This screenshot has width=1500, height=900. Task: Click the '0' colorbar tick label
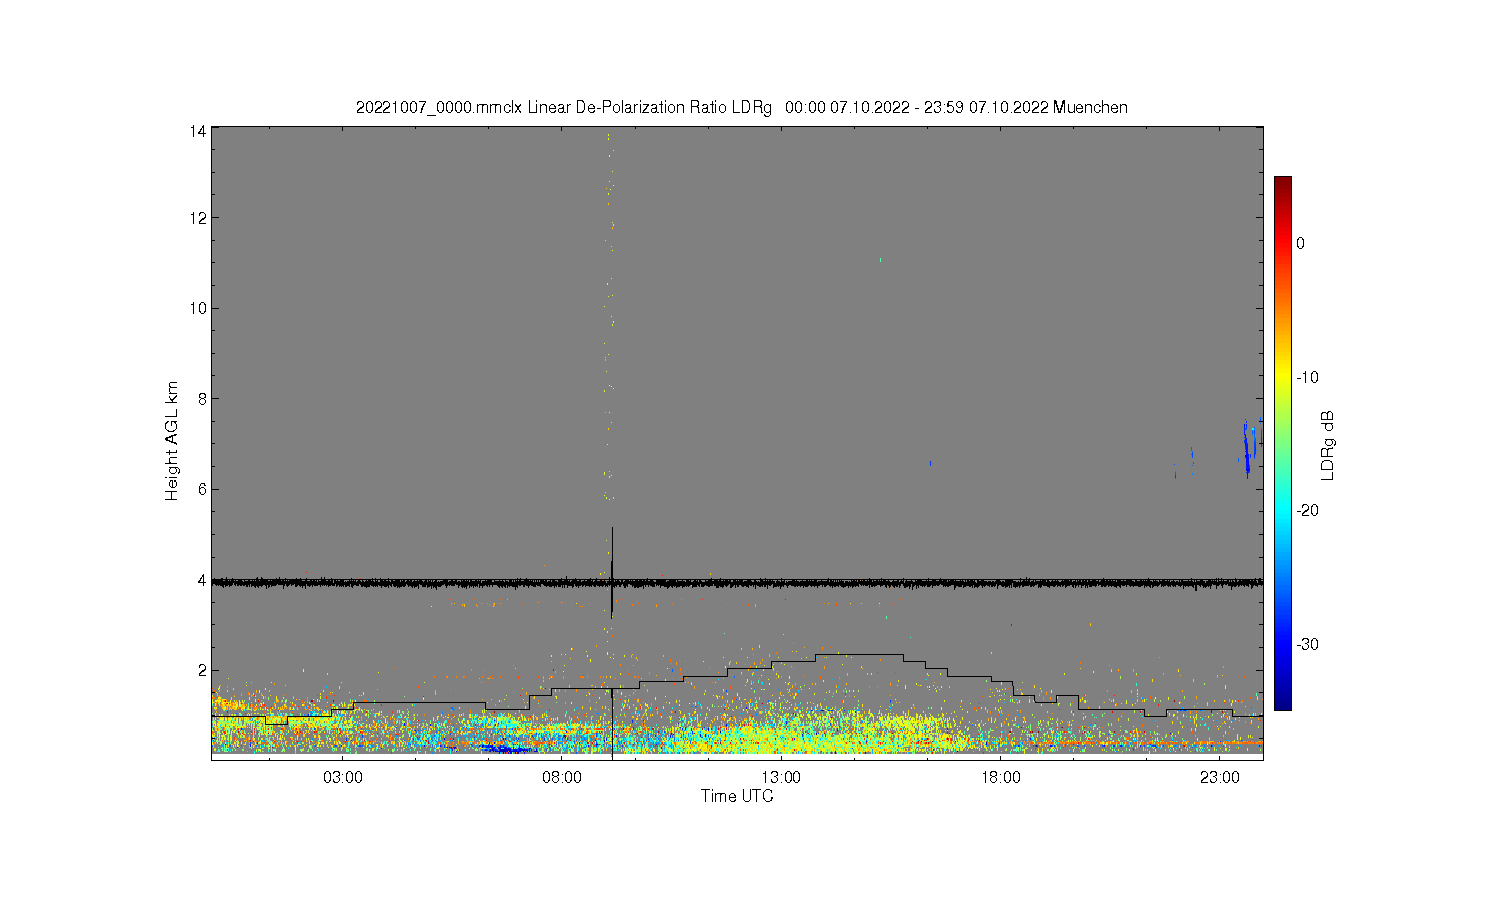click(1300, 243)
